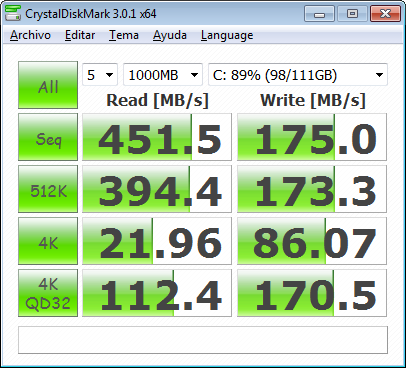
Task: Open the Ayuda menu
Action: coord(170,35)
